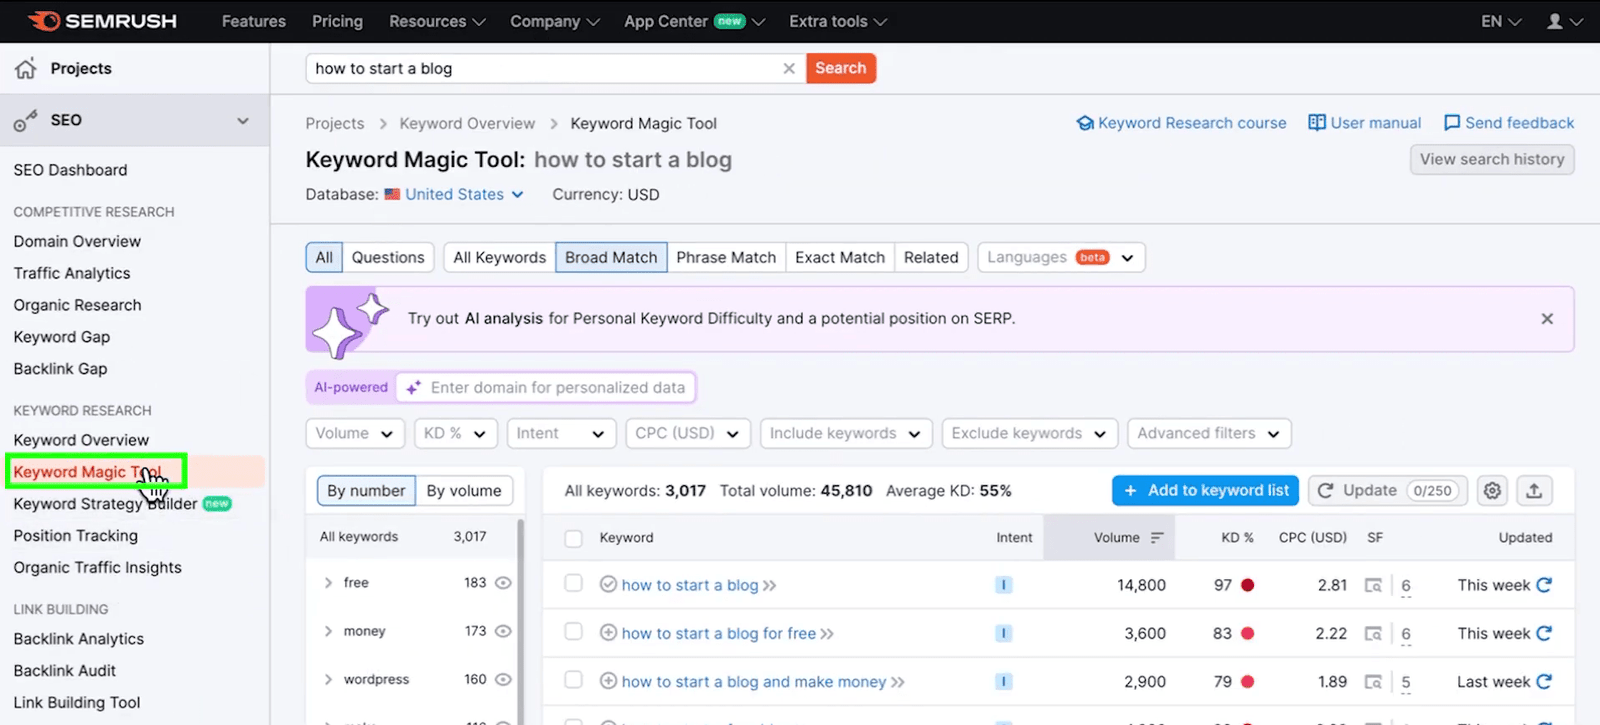This screenshot has width=1600, height=725.
Task: Select the Phrase Match tab
Action: click(726, 257)
